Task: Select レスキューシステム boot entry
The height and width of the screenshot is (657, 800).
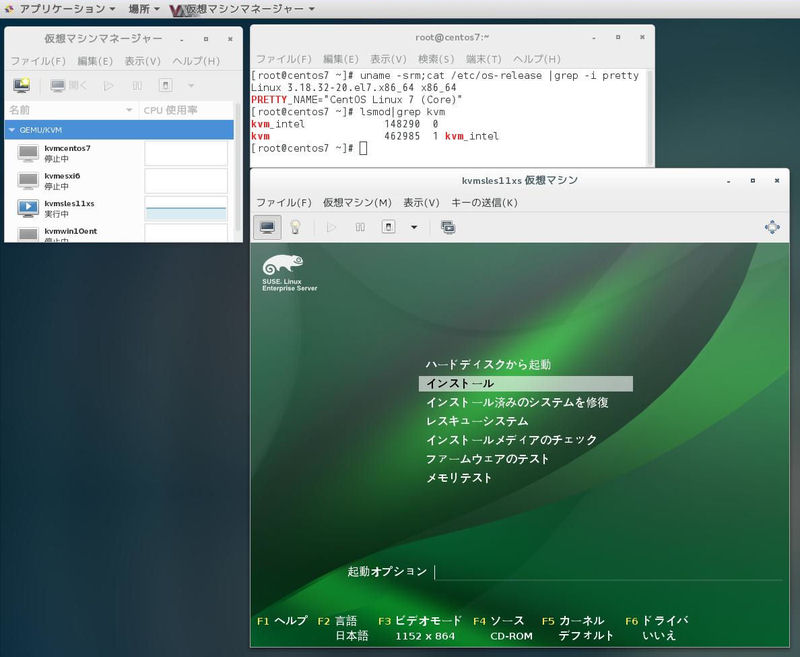Action: pyautogui.click(x=477, y=421)
